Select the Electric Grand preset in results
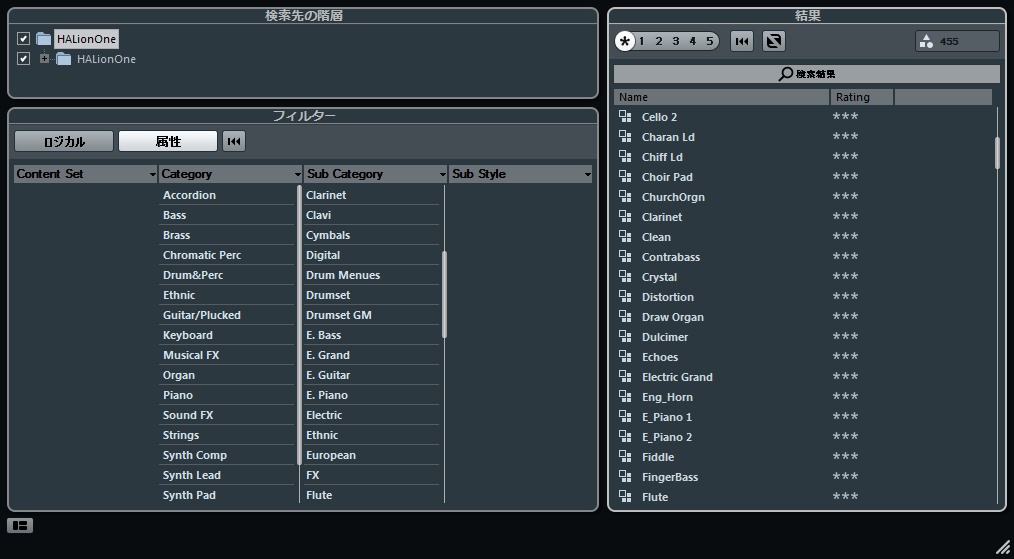Screen dimensions: 1014x559 677,377
